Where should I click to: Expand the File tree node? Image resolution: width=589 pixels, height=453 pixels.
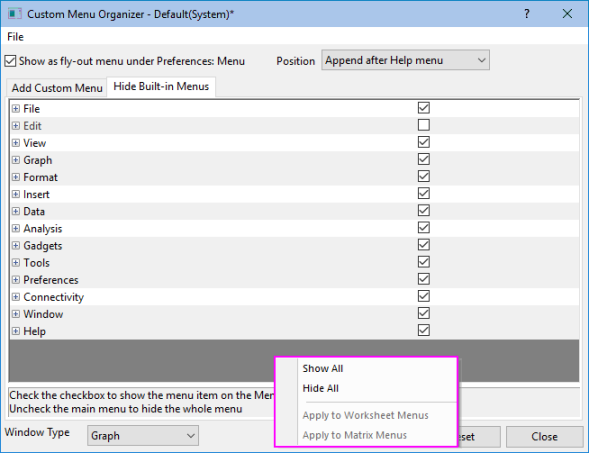(15, 109)
